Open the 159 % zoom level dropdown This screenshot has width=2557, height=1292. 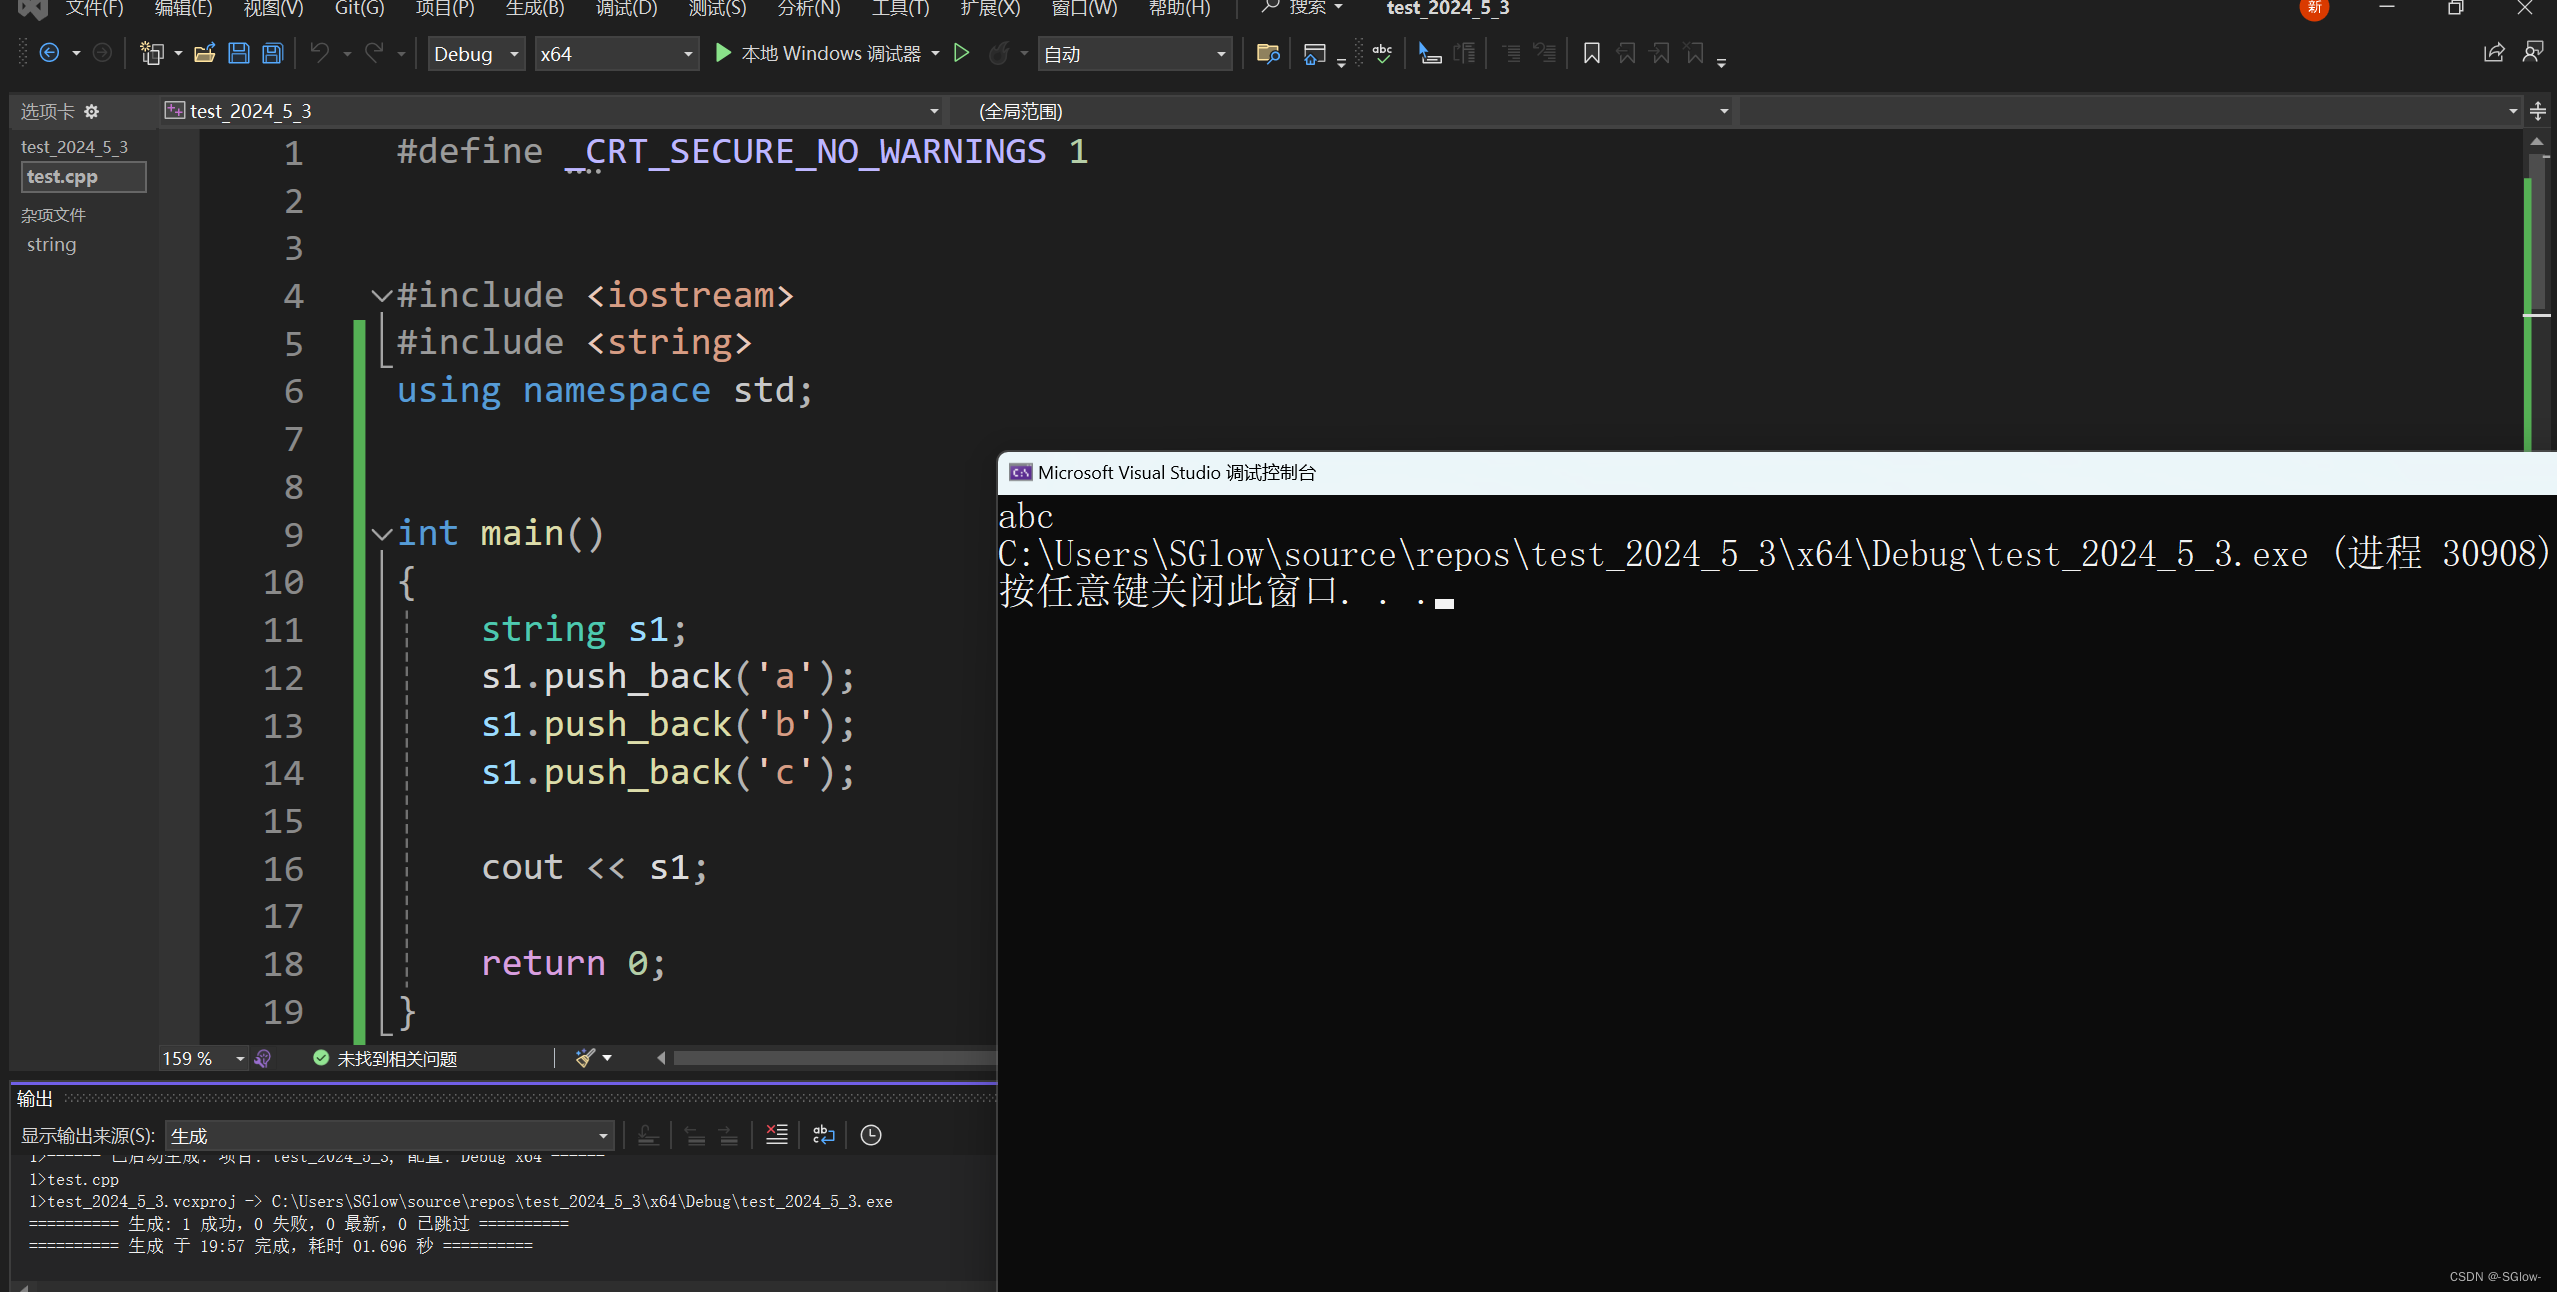(240, 1058)
